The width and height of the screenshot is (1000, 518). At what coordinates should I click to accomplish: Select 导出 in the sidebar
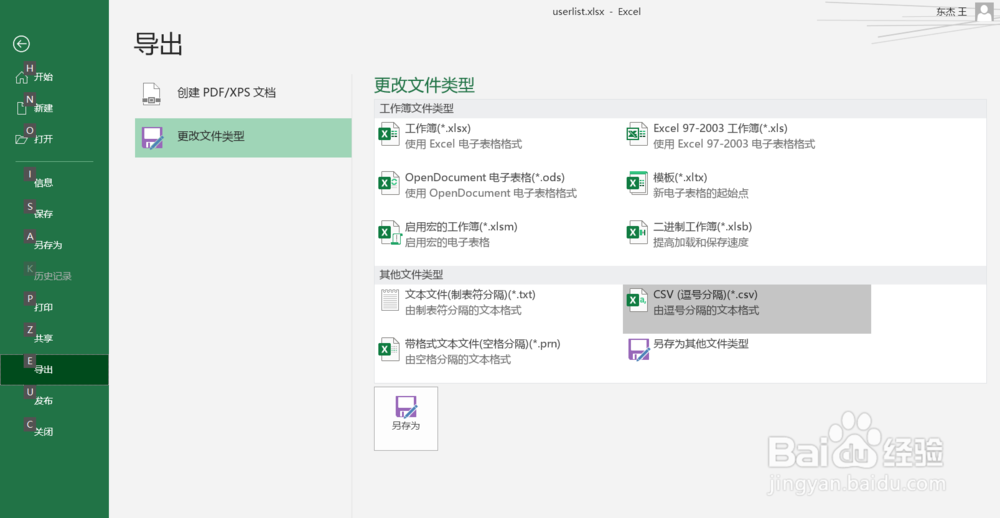coord(54,370)
